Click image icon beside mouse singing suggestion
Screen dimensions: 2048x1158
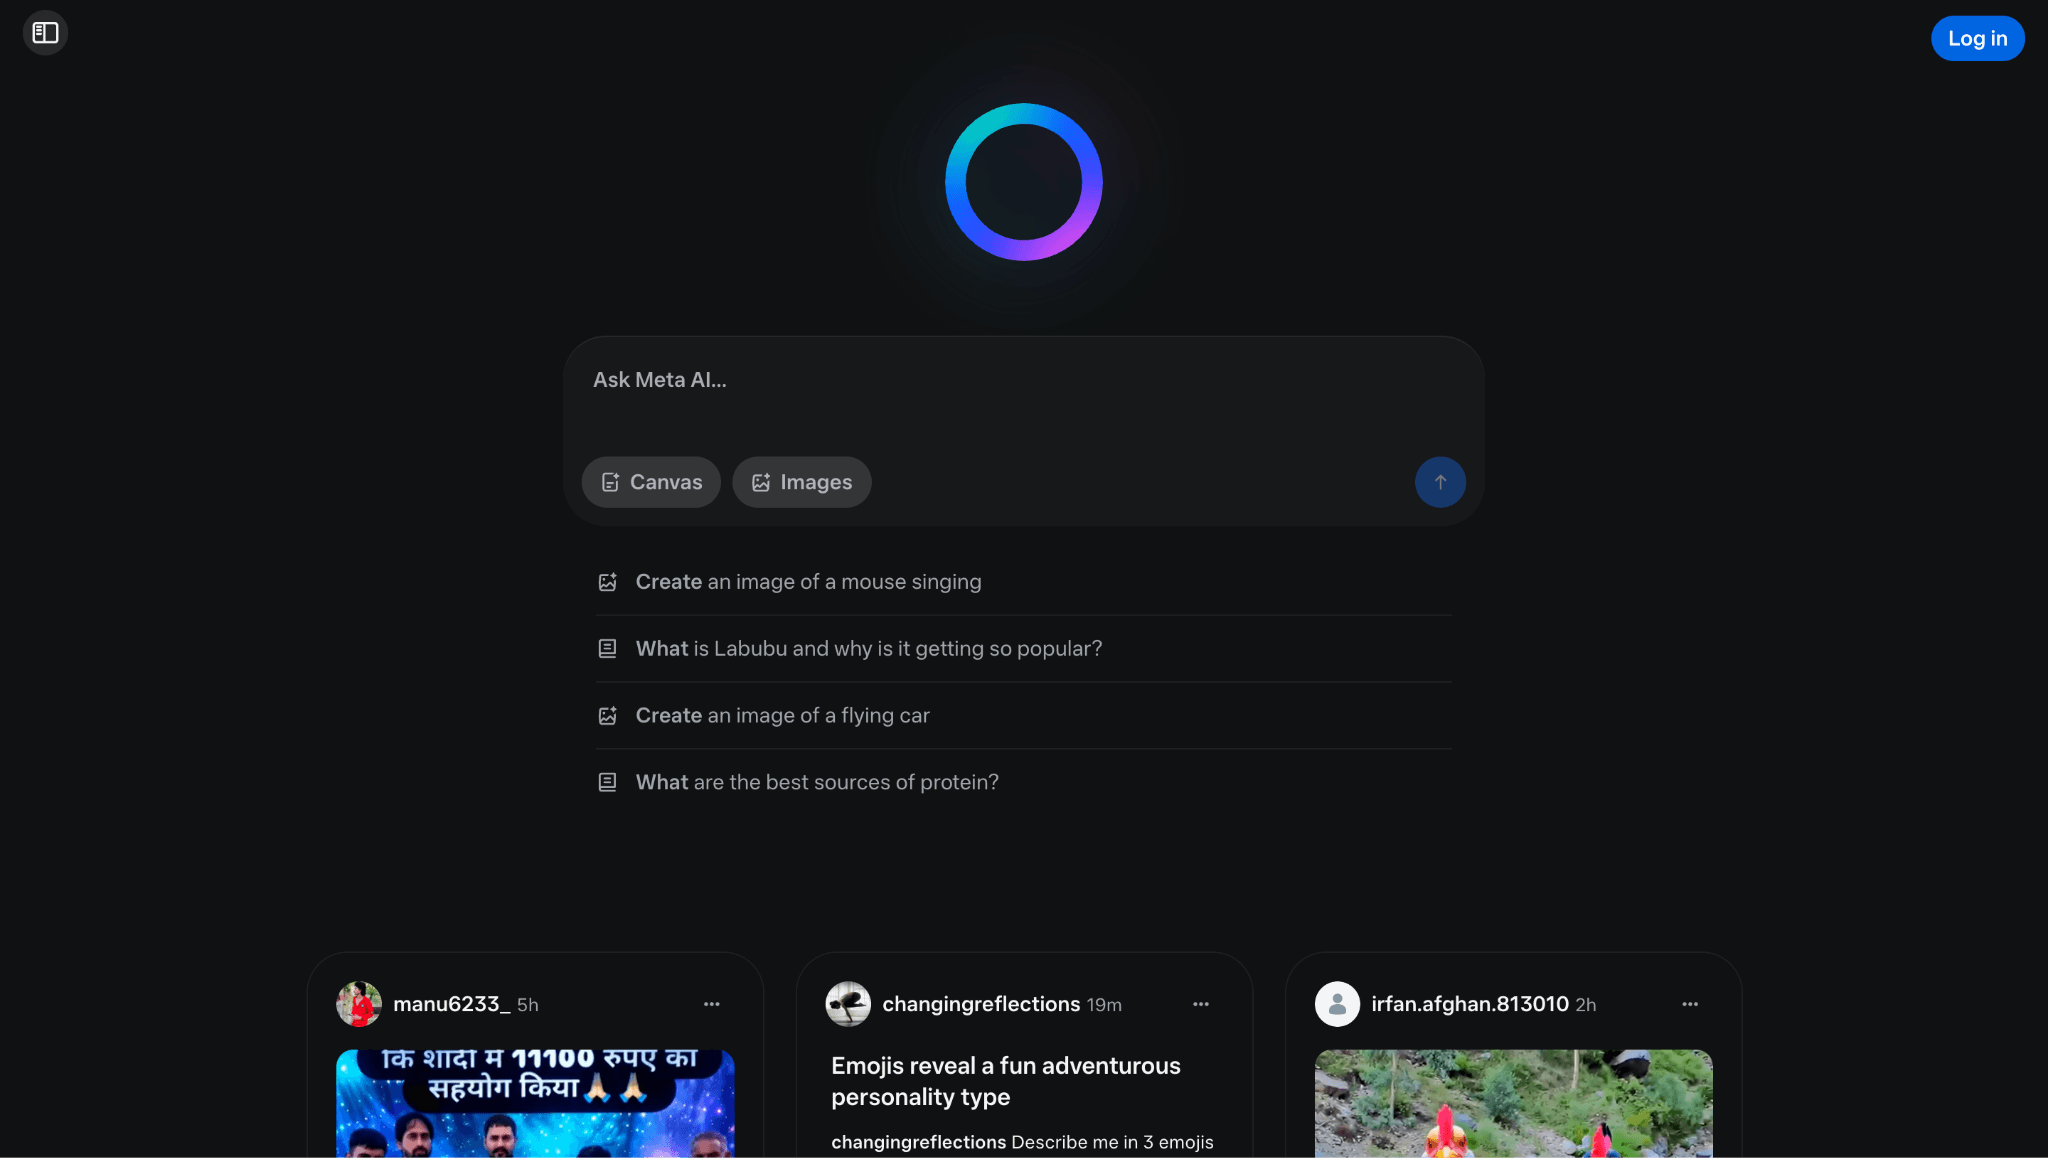click(607, 582)
